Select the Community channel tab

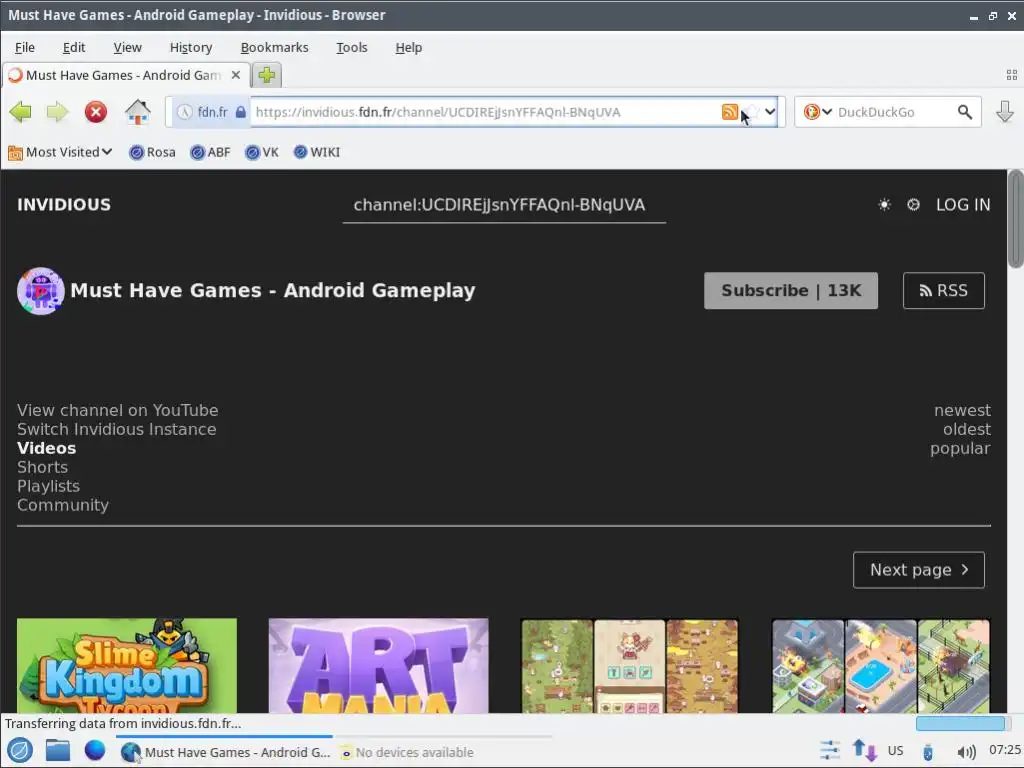click(63, 505)
